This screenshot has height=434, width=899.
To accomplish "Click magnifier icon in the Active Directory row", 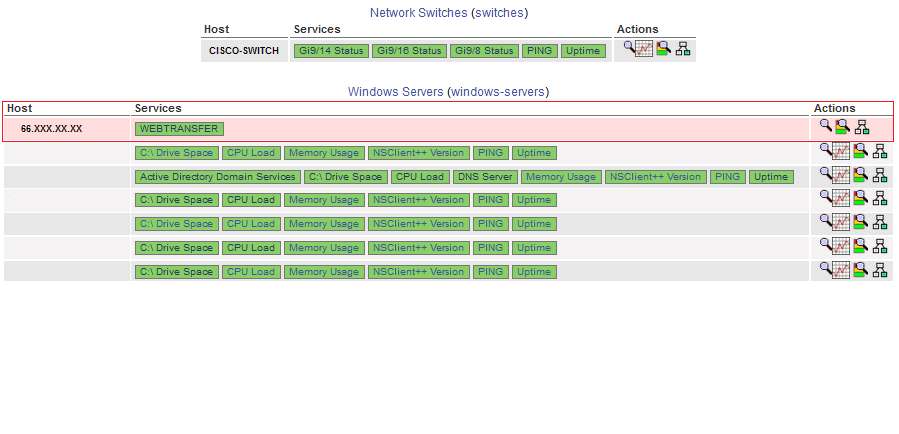I will tap(826, 174).
